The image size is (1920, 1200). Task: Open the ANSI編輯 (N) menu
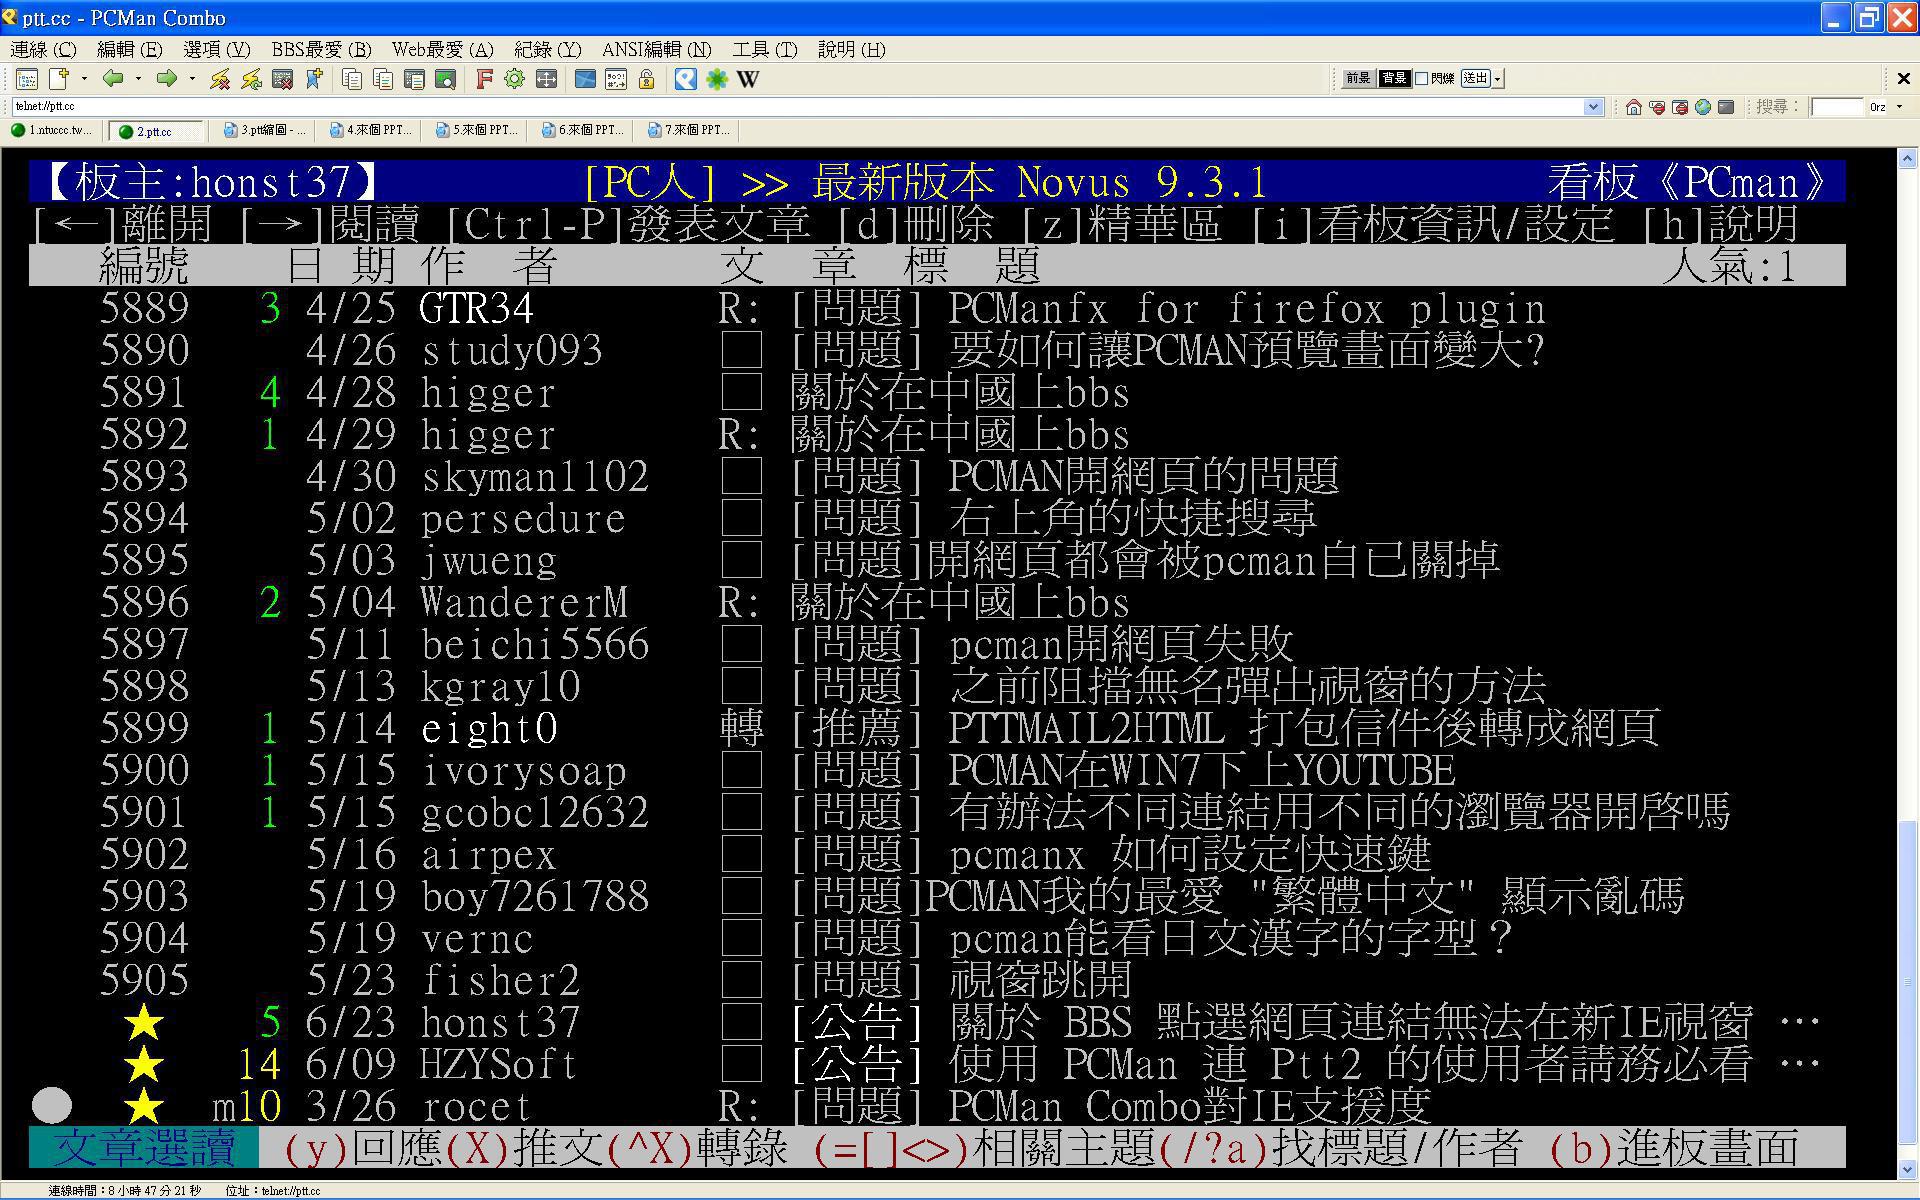pyautogui.click(x=657, y=49)
